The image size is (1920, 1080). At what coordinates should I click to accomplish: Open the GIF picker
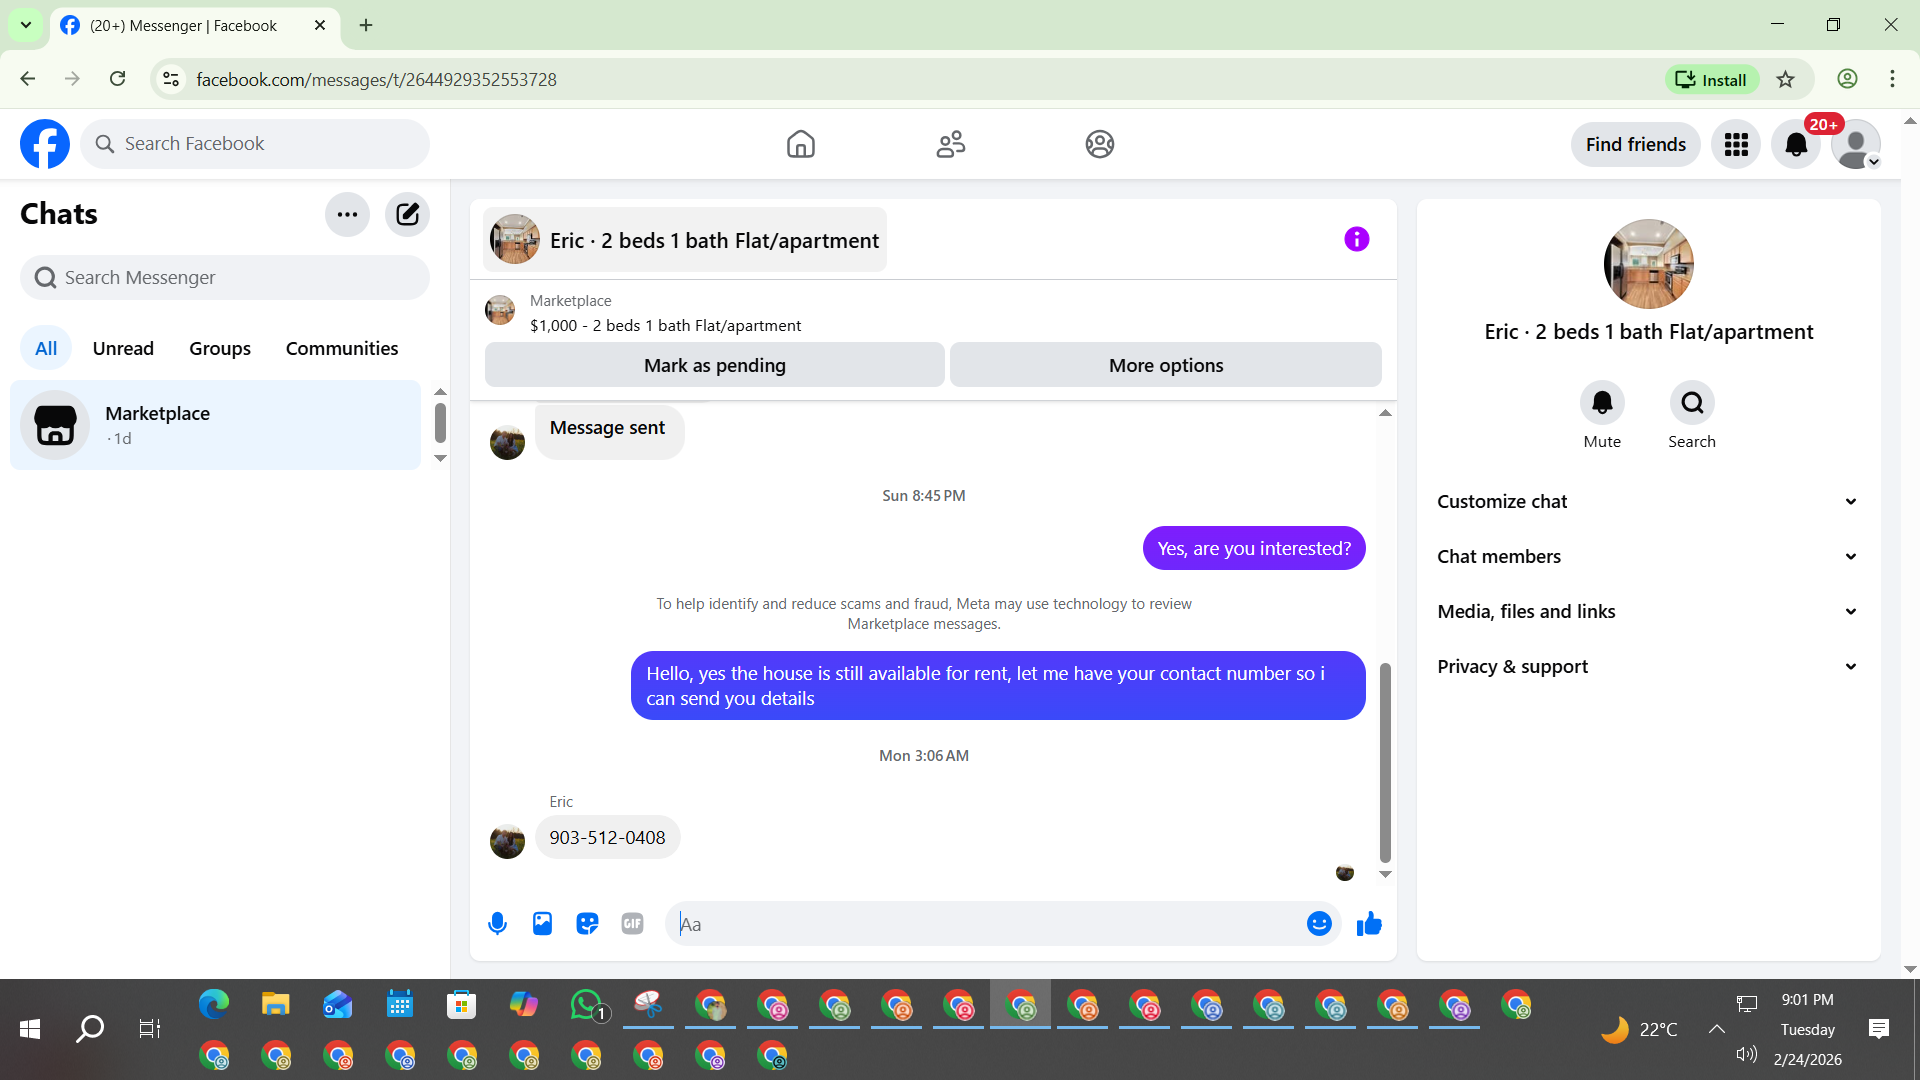pyautogui.click(x=632, y=924)
